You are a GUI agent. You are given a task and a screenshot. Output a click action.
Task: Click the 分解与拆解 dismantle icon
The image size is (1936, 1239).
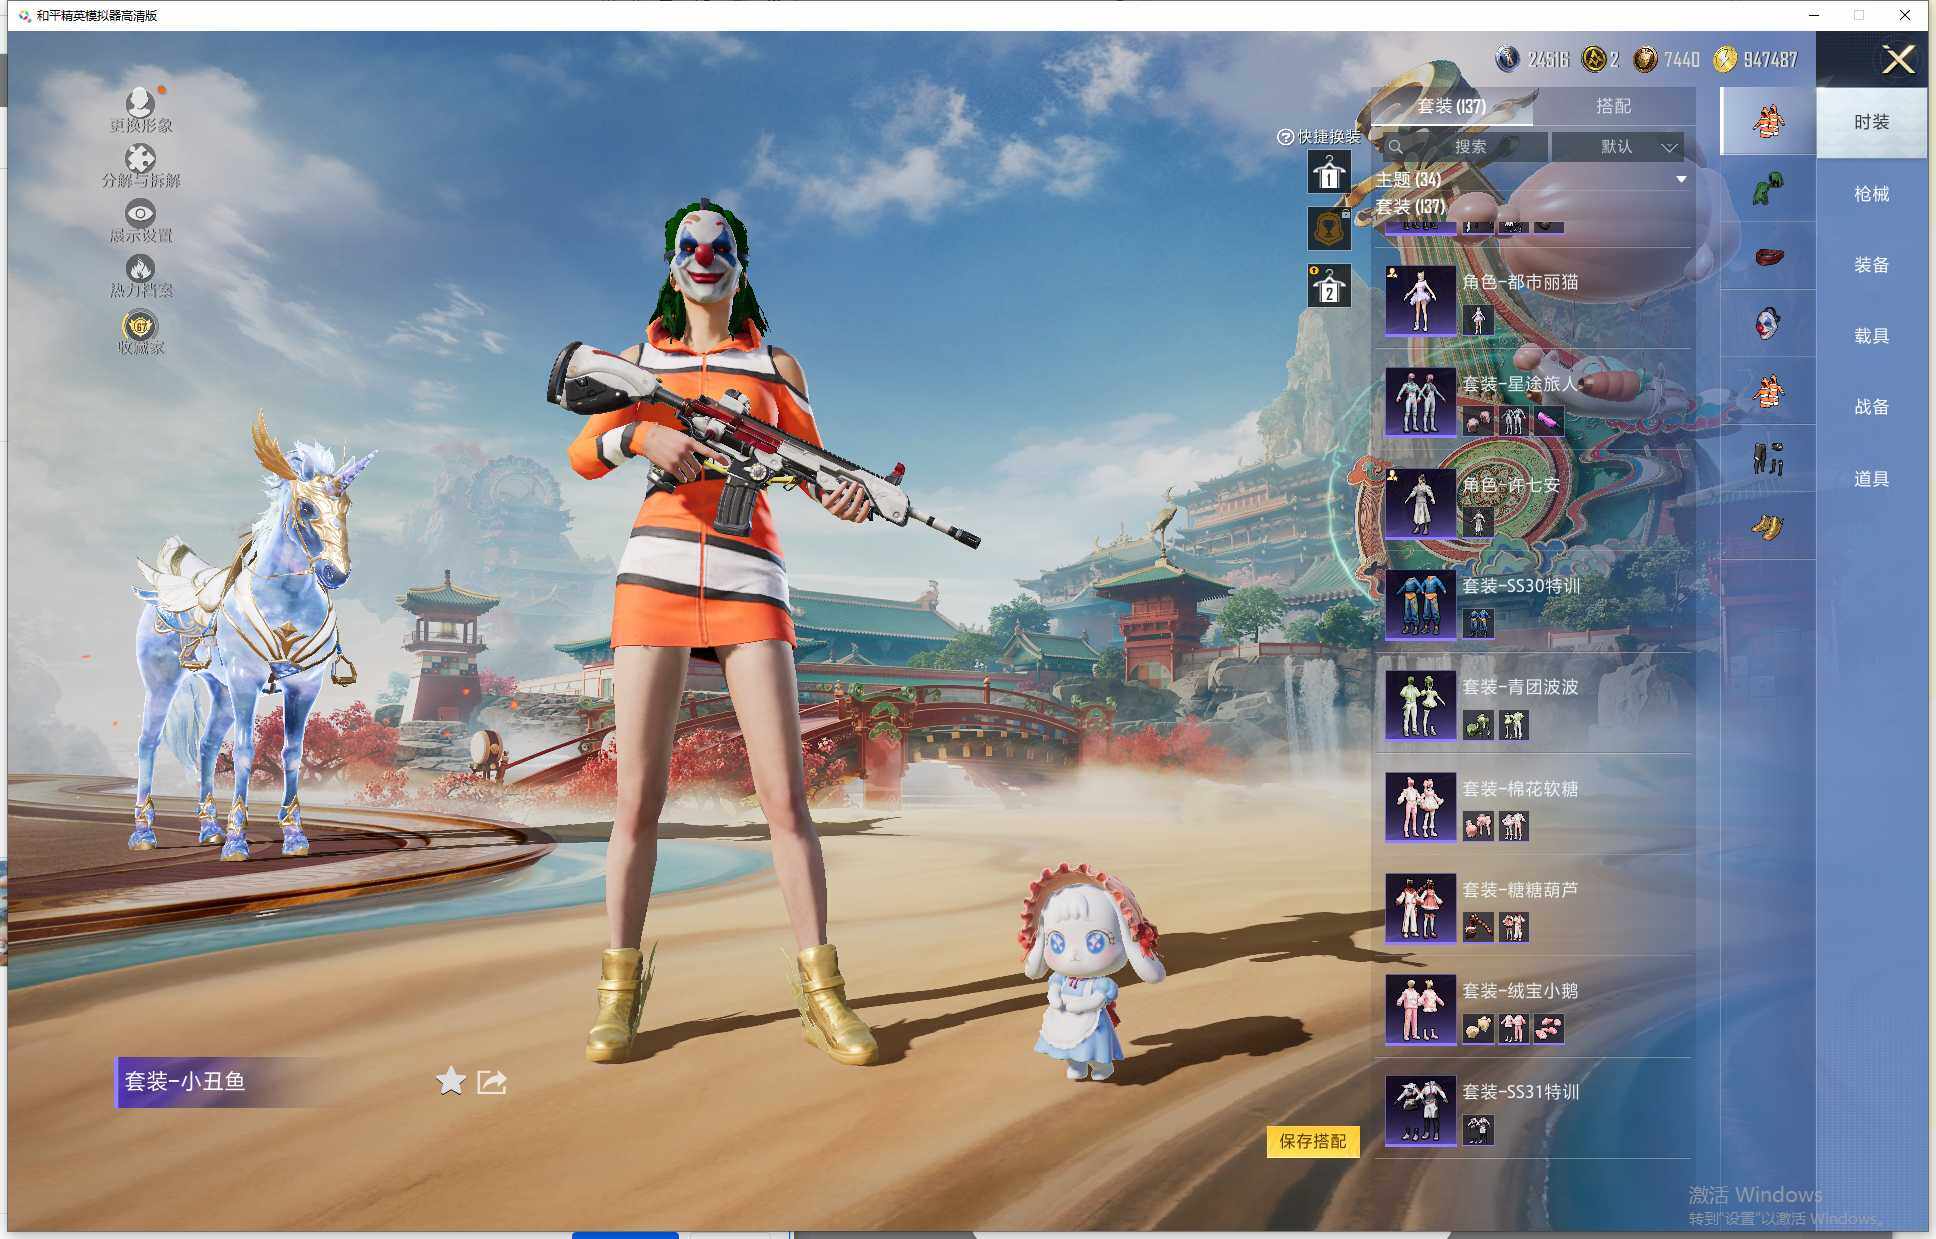point(140,159)
